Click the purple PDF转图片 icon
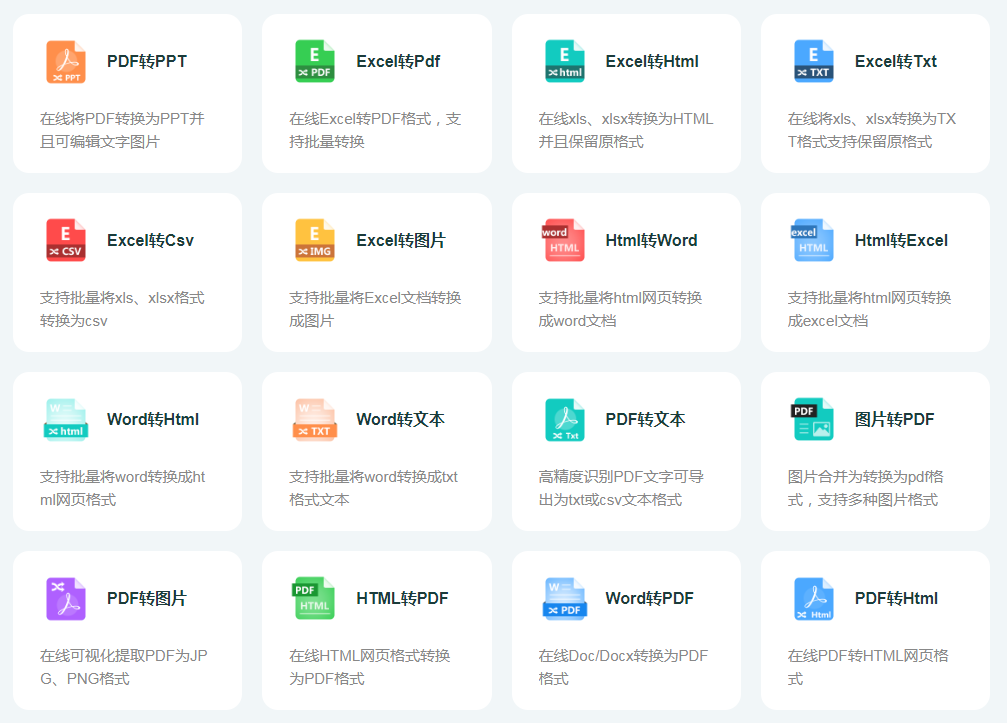The width and height of the screenshot is (1007, 723). coord(66,598)
